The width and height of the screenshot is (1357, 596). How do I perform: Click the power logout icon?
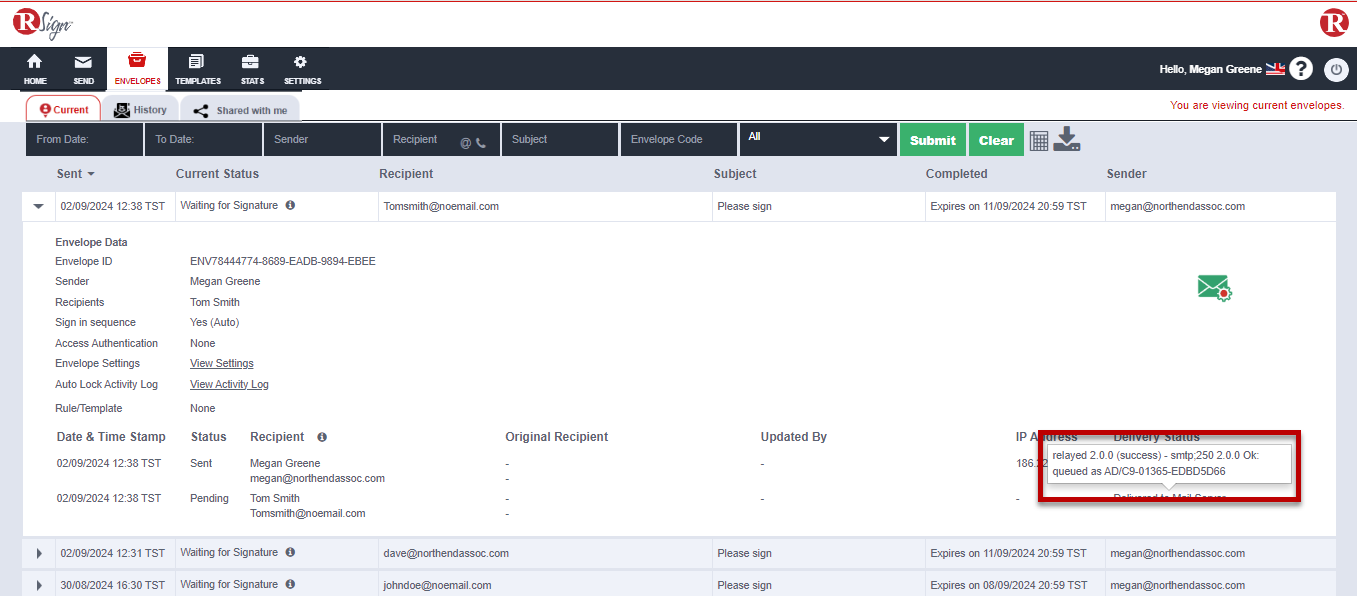[x=1336, y=69]
